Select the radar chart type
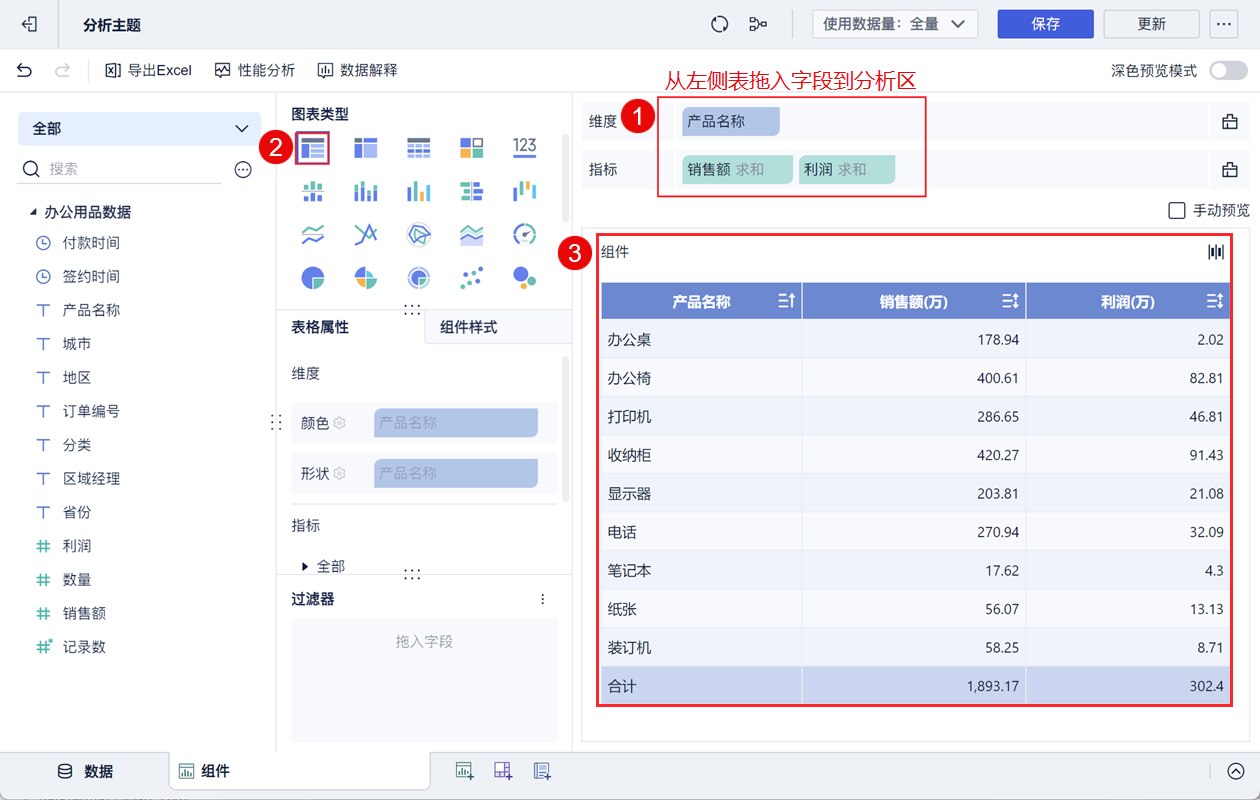Screen dimensions: 1260x800 tap(419, 234)
